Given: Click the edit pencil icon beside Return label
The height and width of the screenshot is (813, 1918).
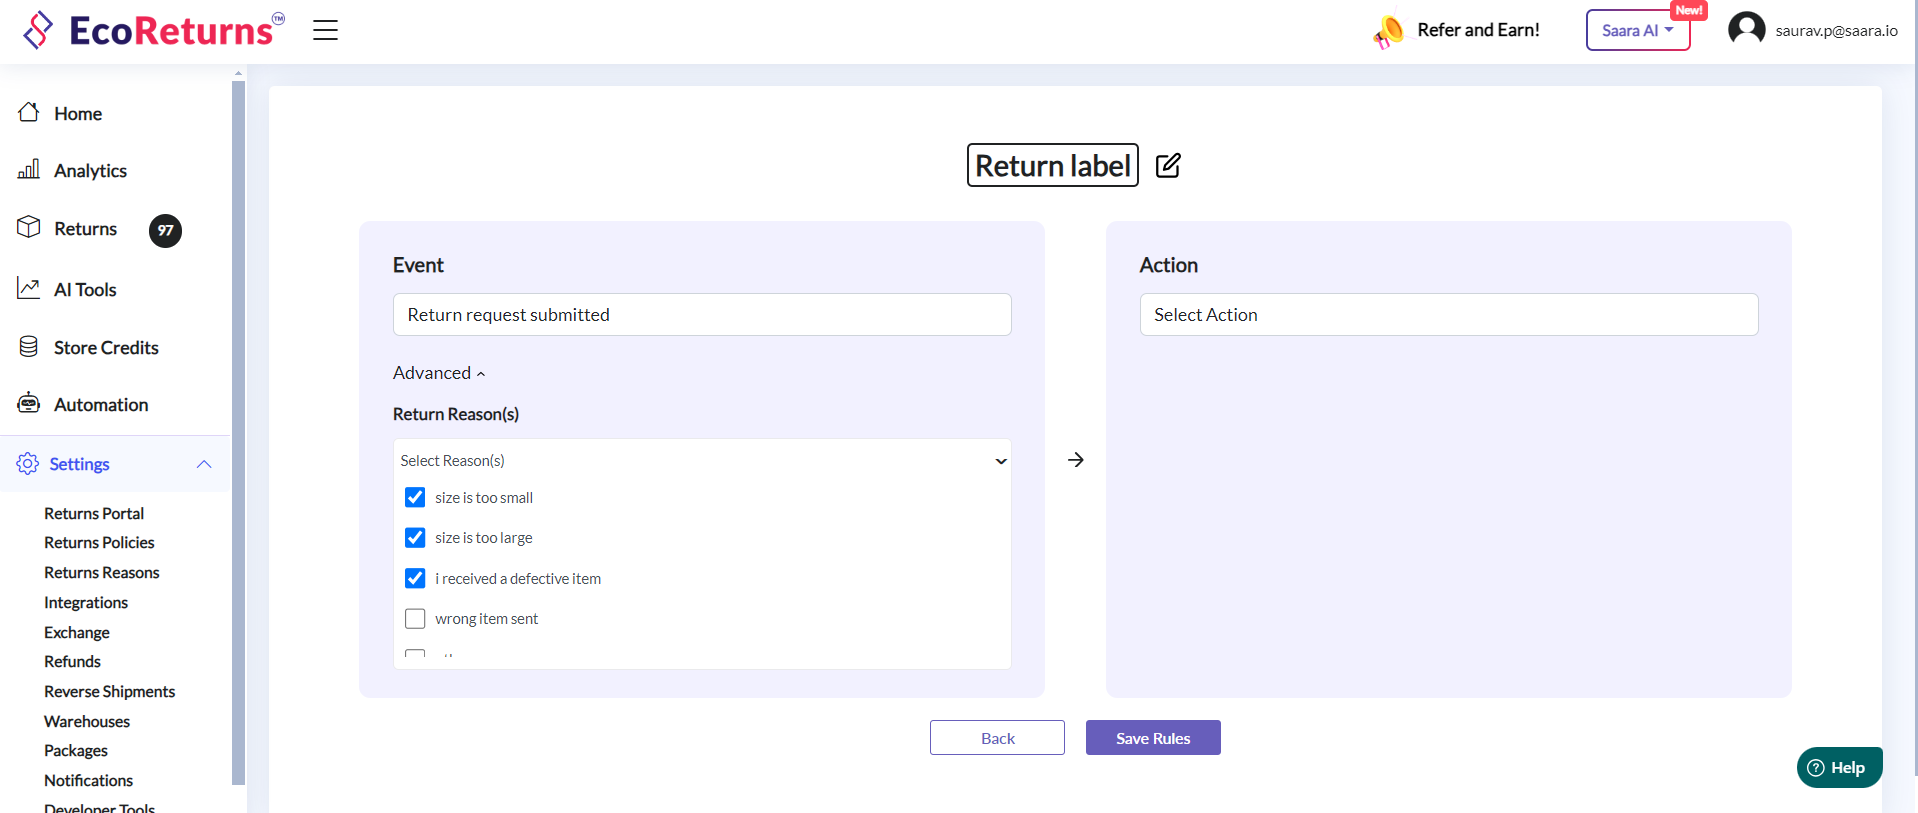Looking at the screenshot, I should coord(1168,165).
